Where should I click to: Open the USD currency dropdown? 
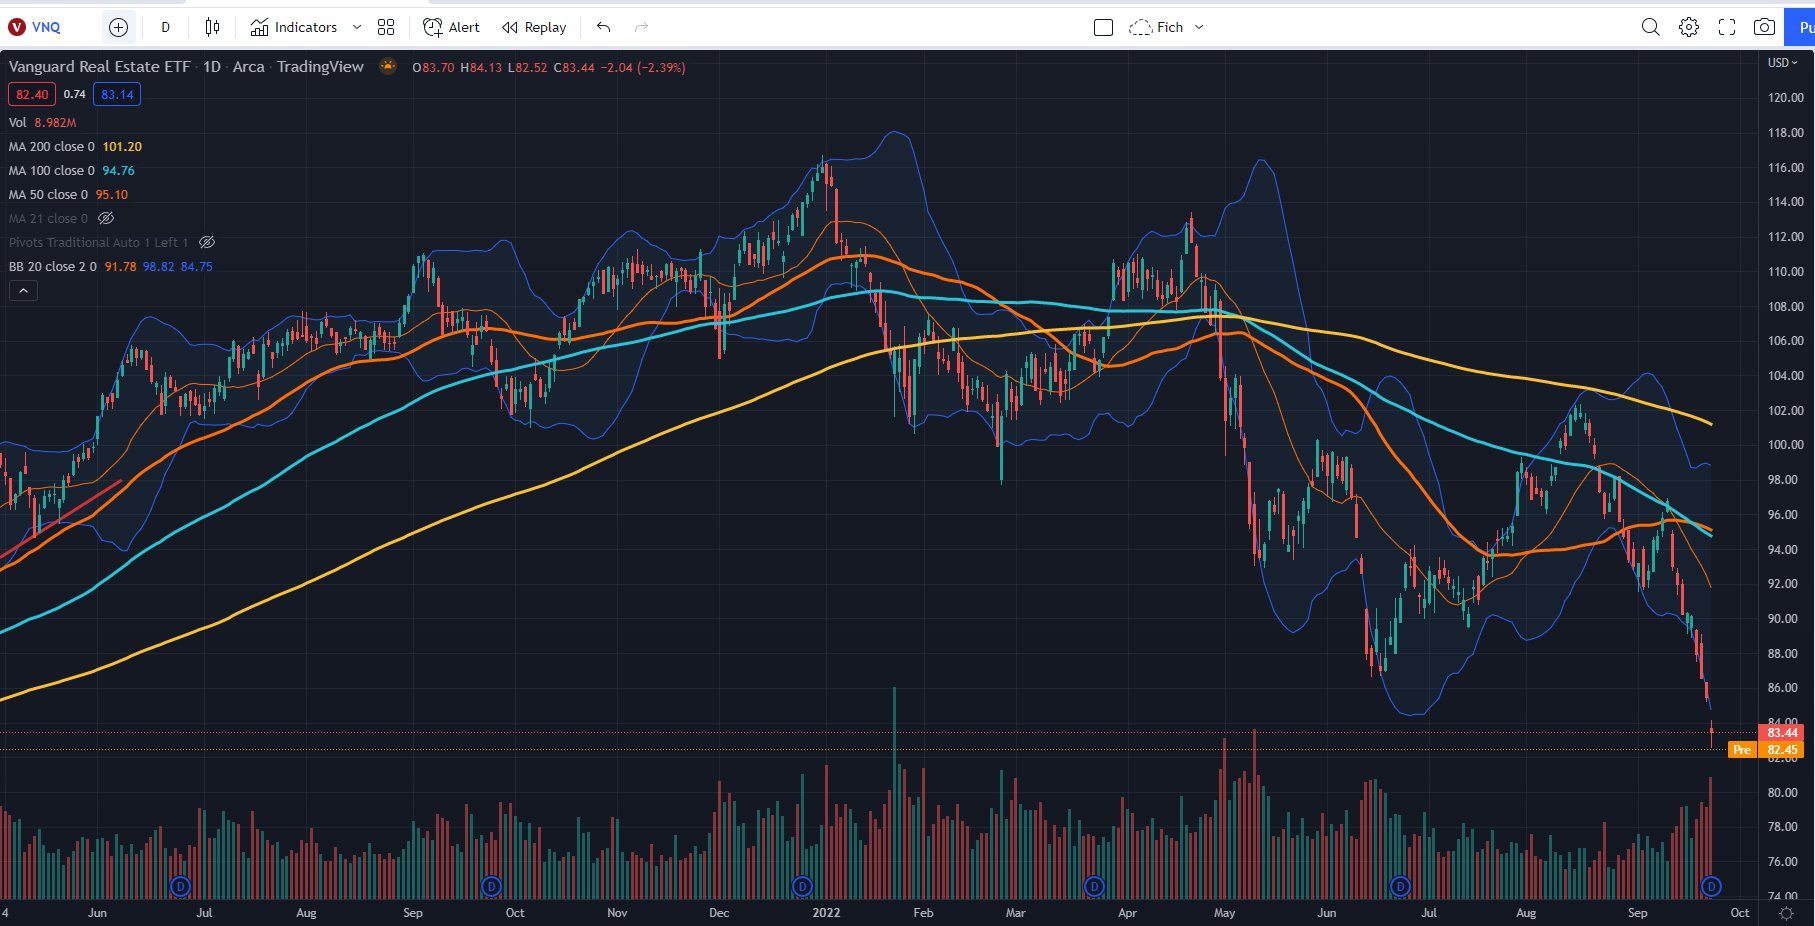coord(1782,62)
